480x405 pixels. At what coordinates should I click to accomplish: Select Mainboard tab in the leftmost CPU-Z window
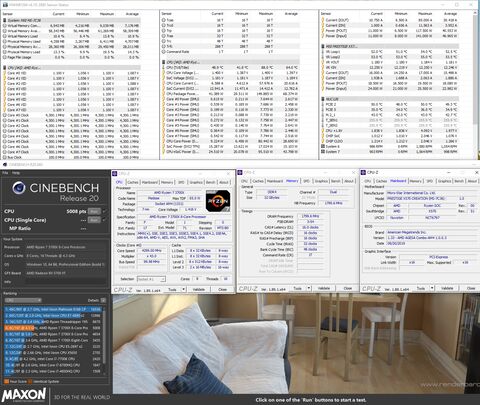[x=150, y=182]
